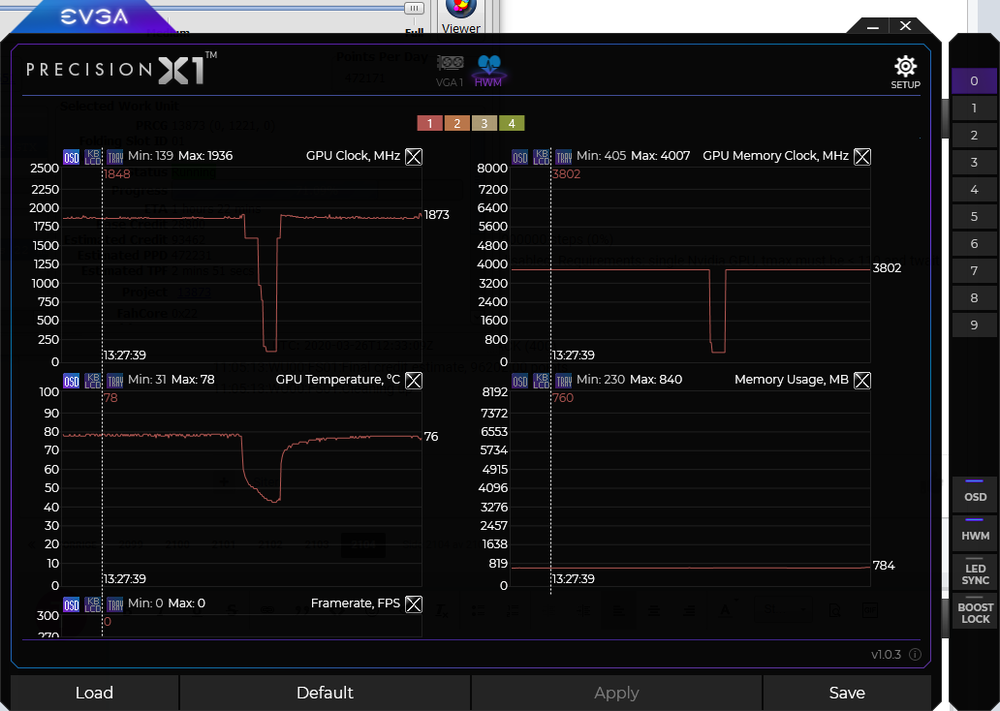Click the Apply button

coord(616,693)
